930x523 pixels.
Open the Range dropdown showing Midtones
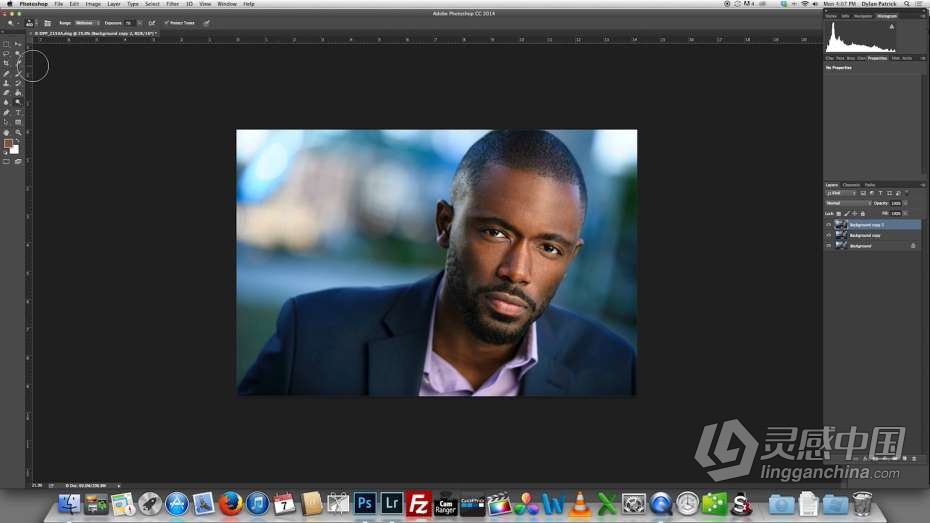coord(87,23)
